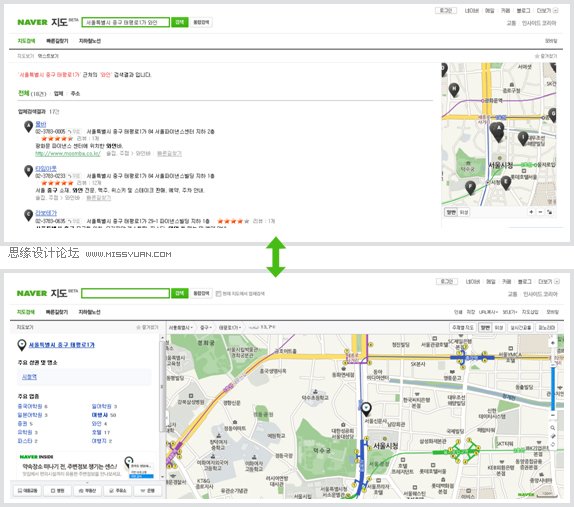574x507 pixels.
Task: Select pin H on the results mini map
Action: (x=454, y=90)
